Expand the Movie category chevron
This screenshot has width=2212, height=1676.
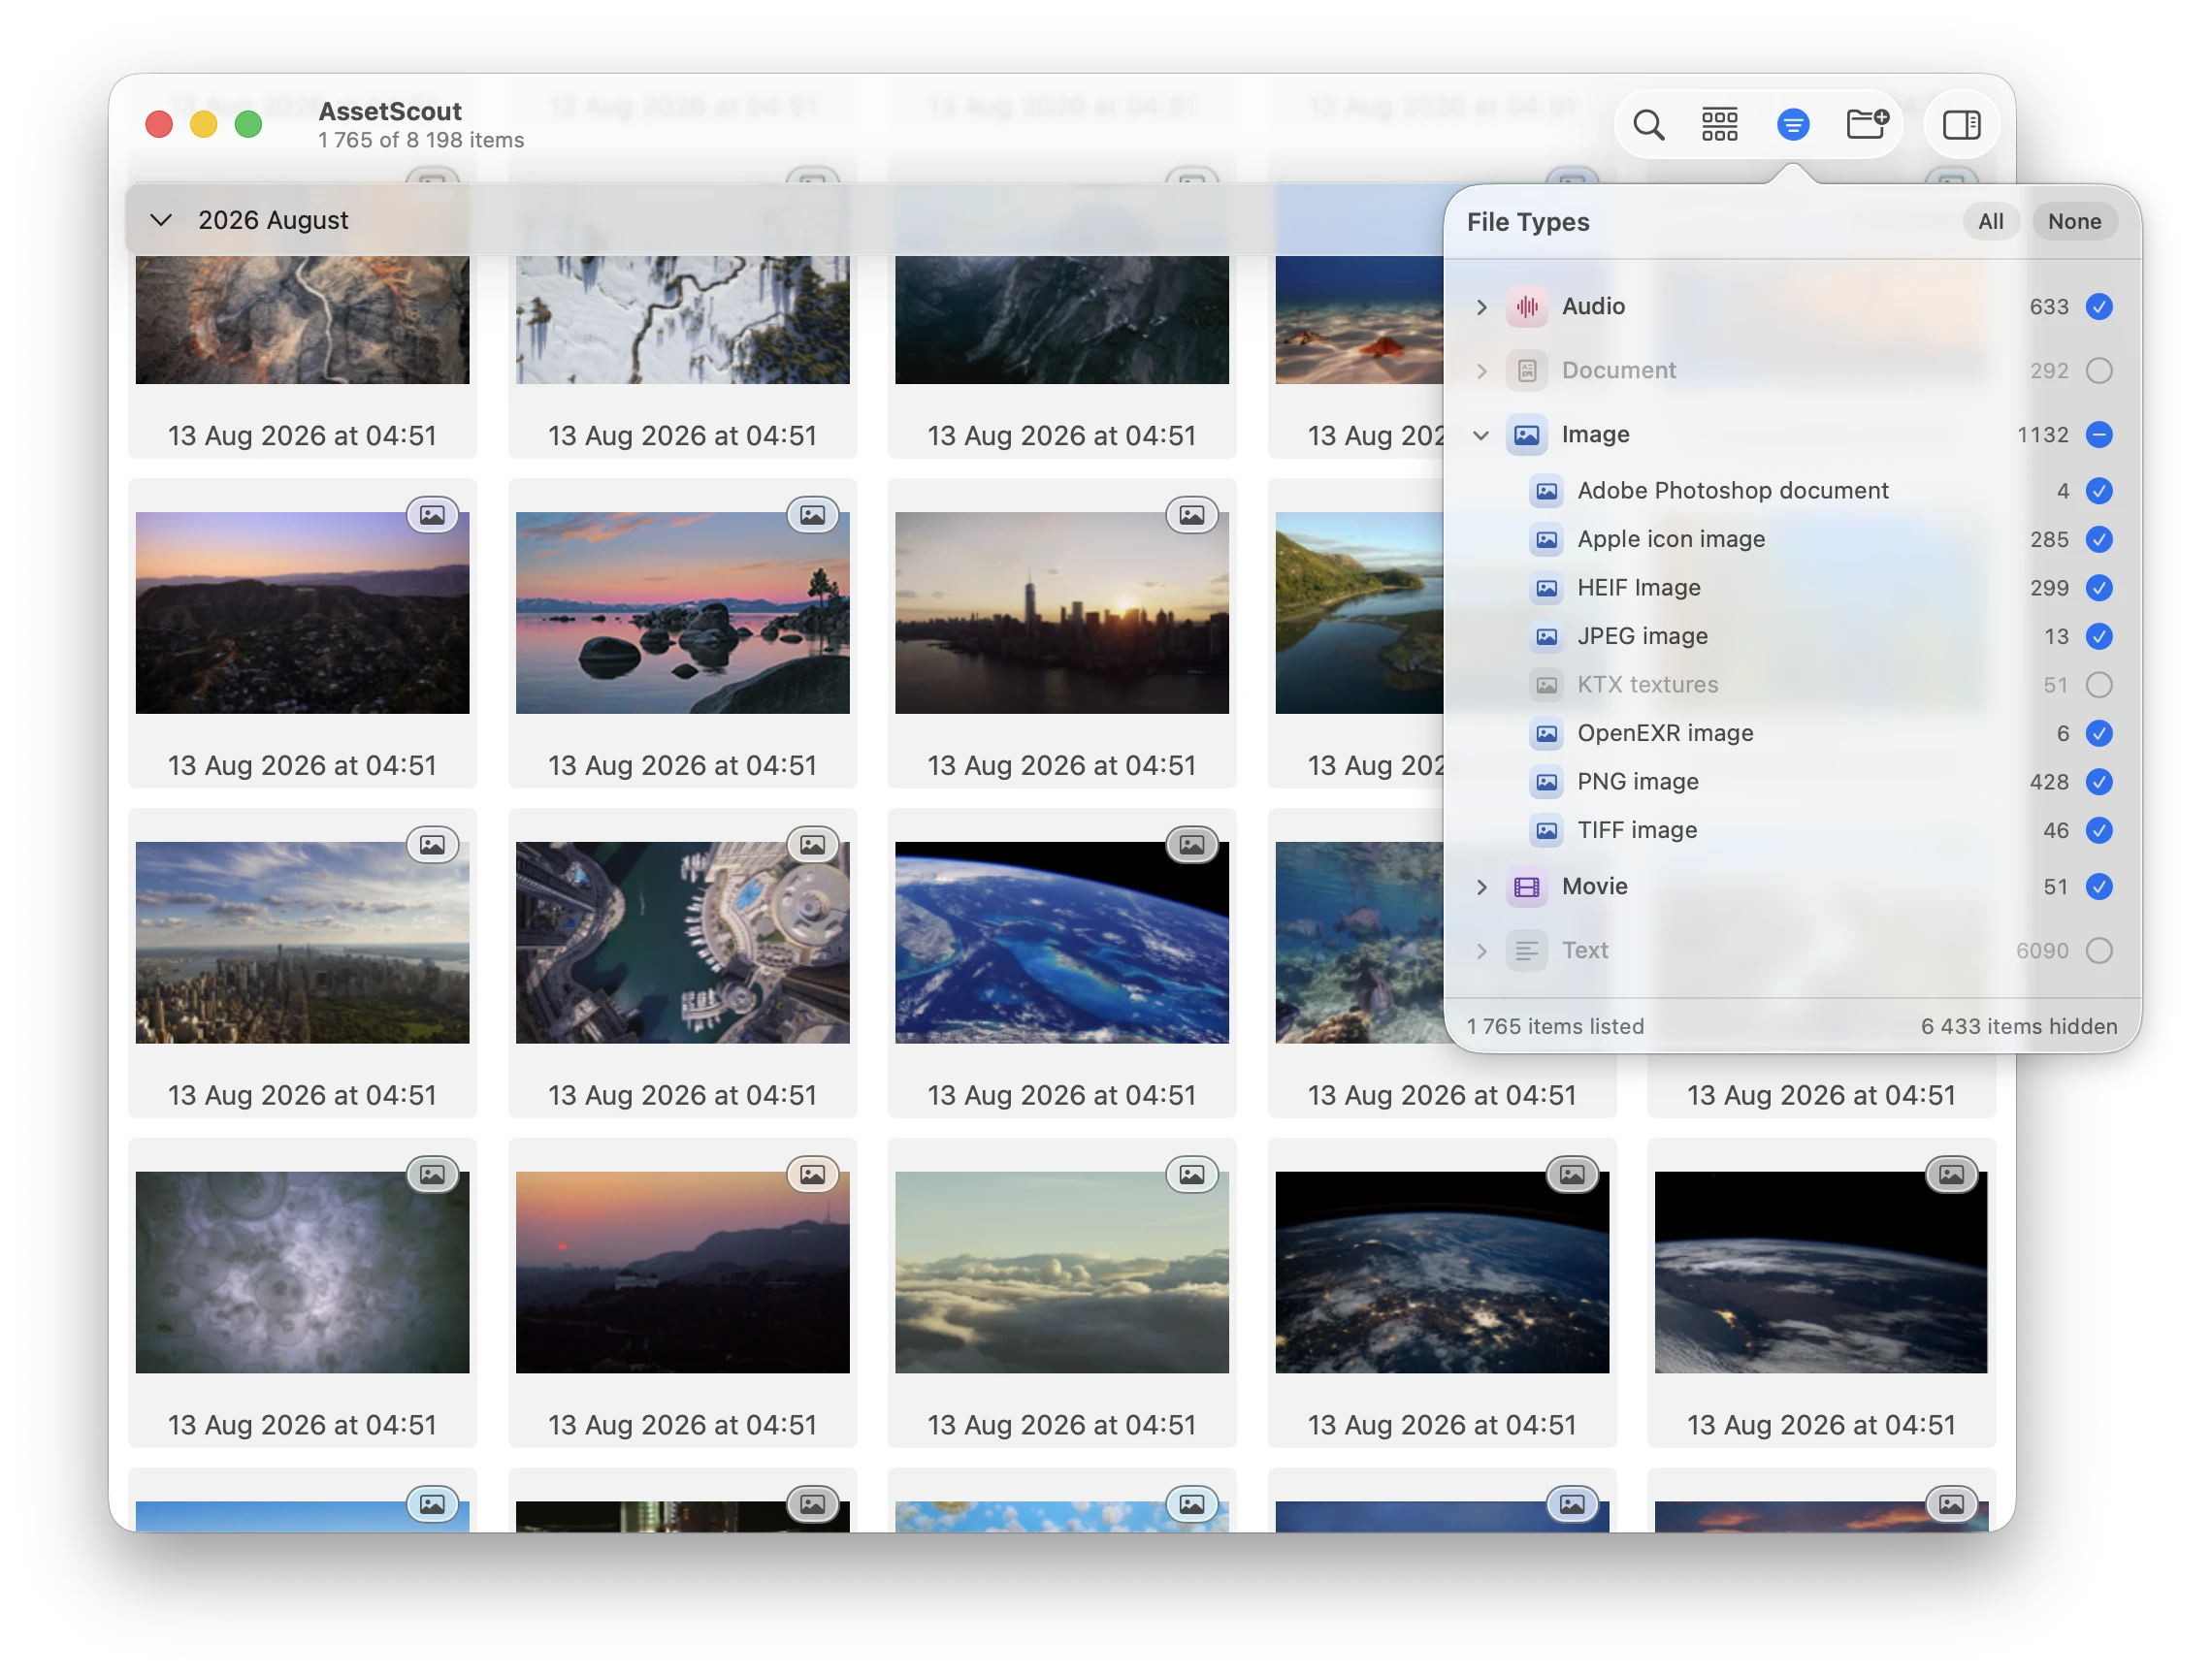1481,887
